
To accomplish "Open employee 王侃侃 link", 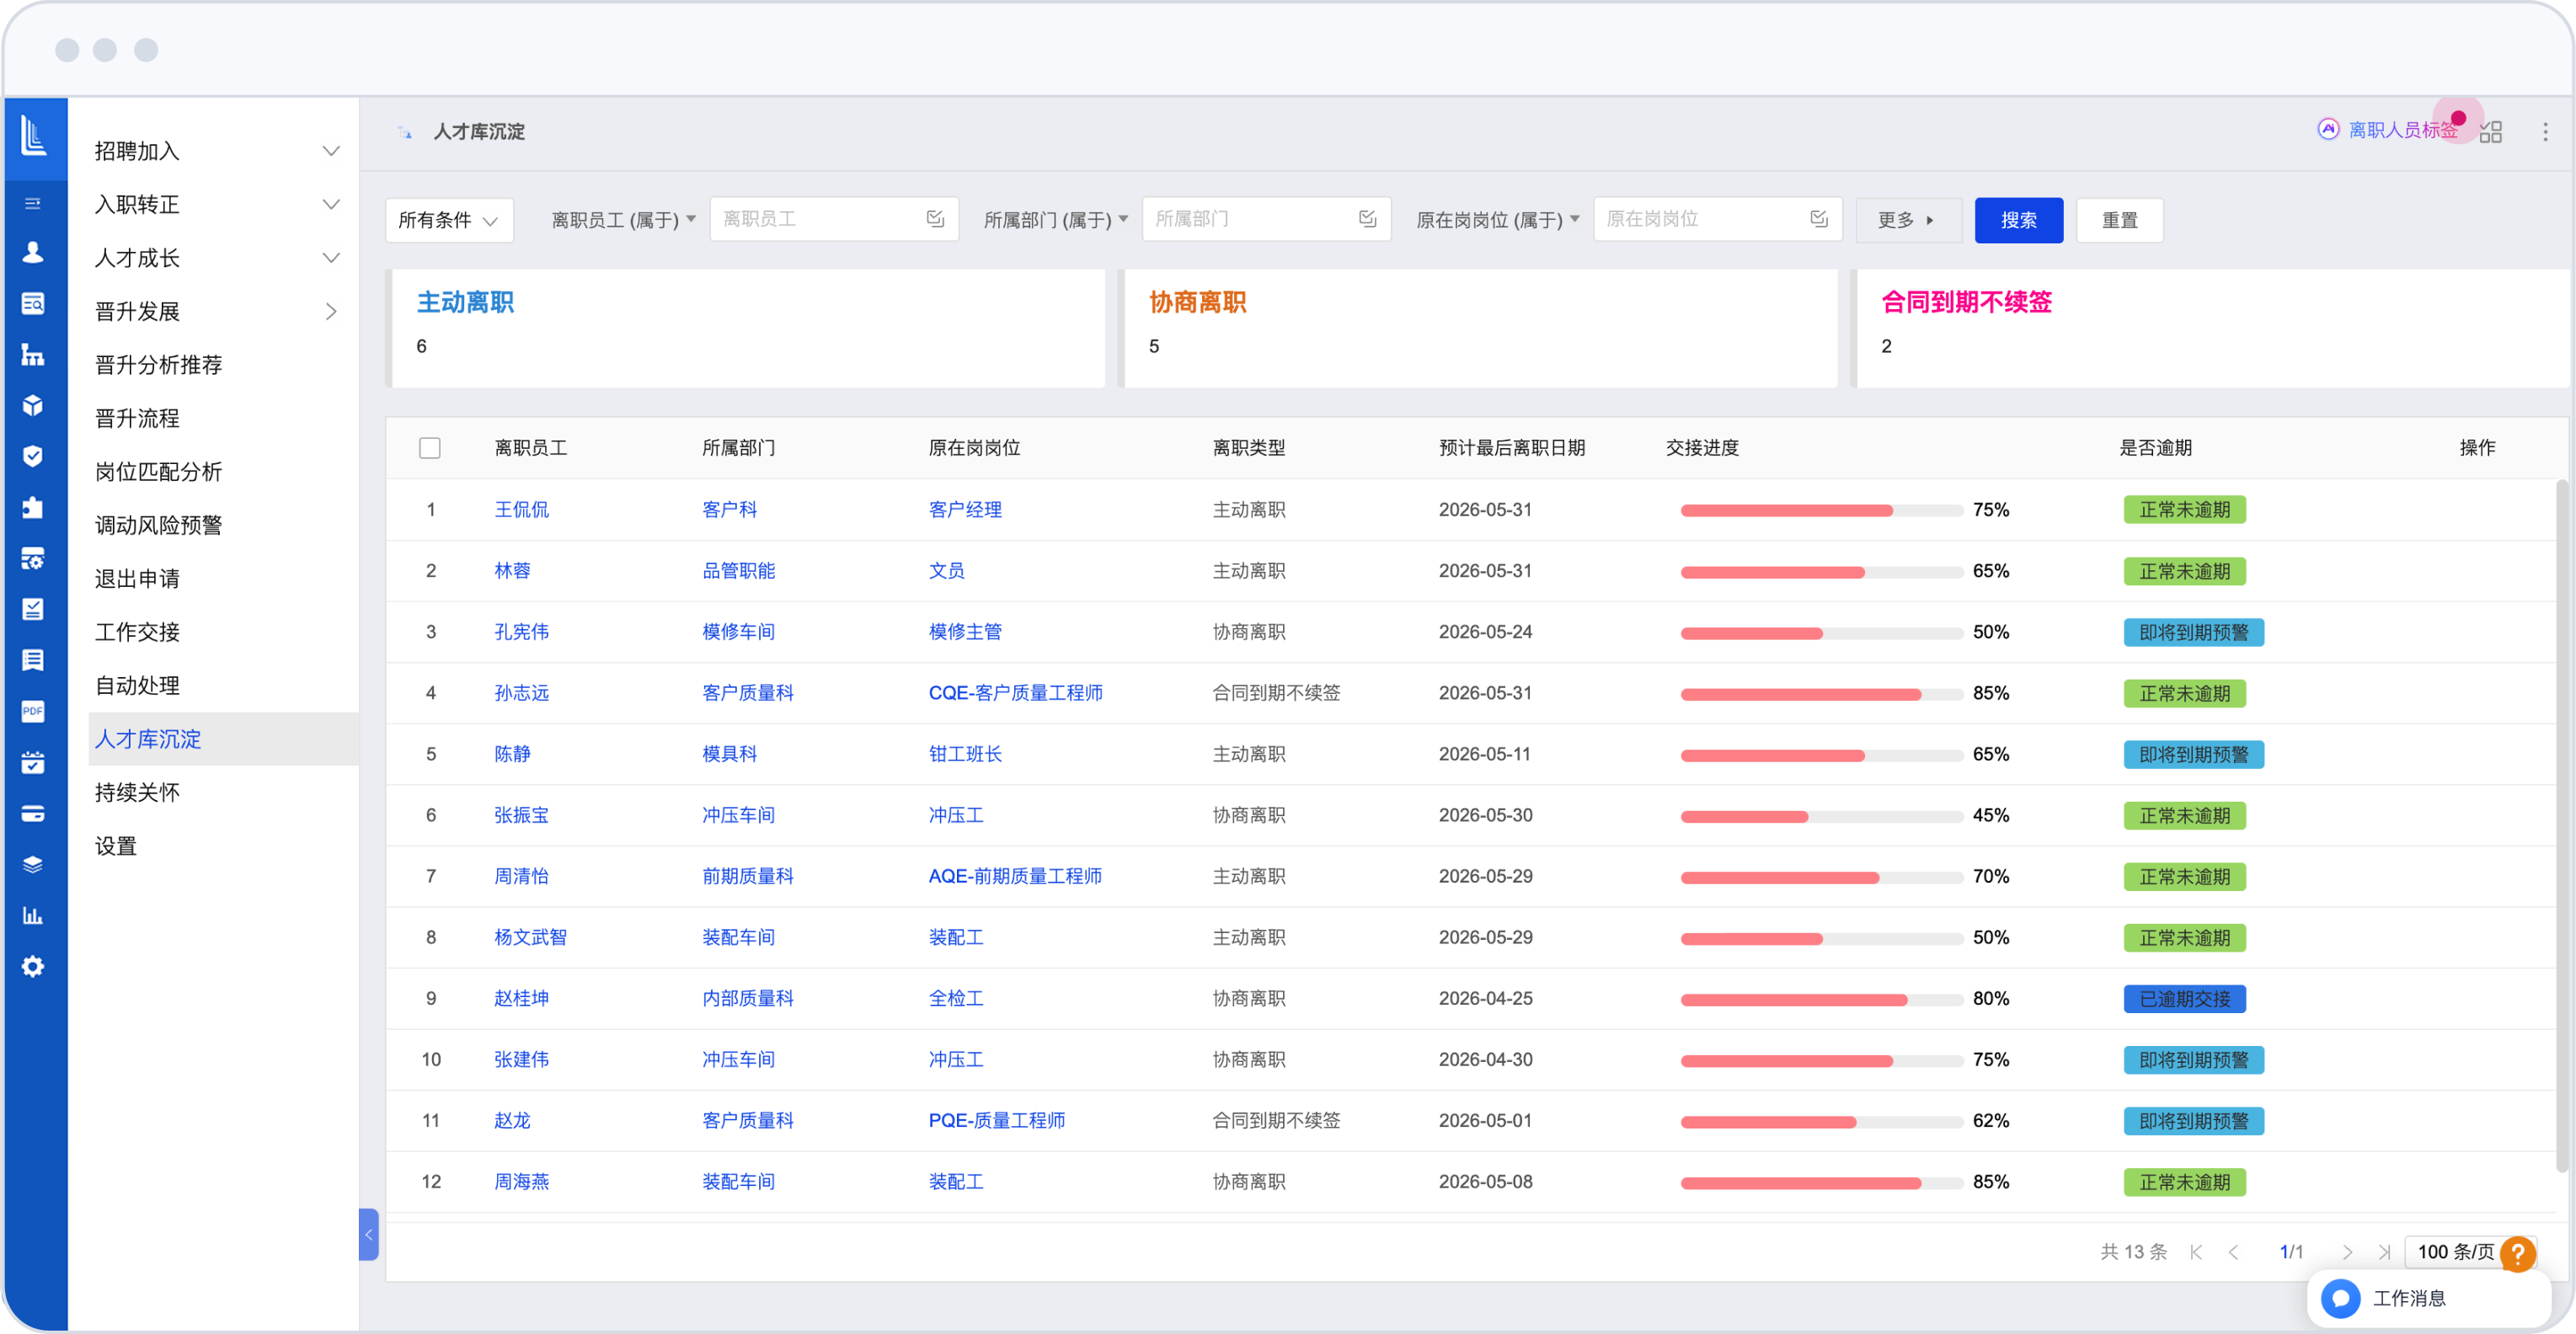I will coord(521,510).
